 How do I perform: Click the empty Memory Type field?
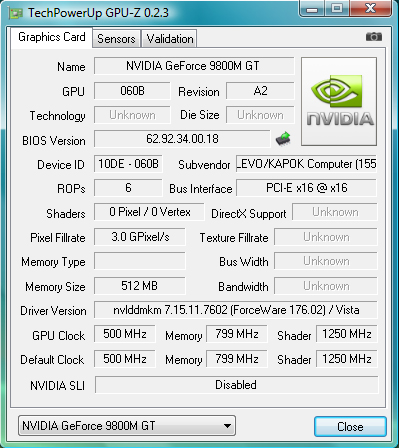point(140,261)
